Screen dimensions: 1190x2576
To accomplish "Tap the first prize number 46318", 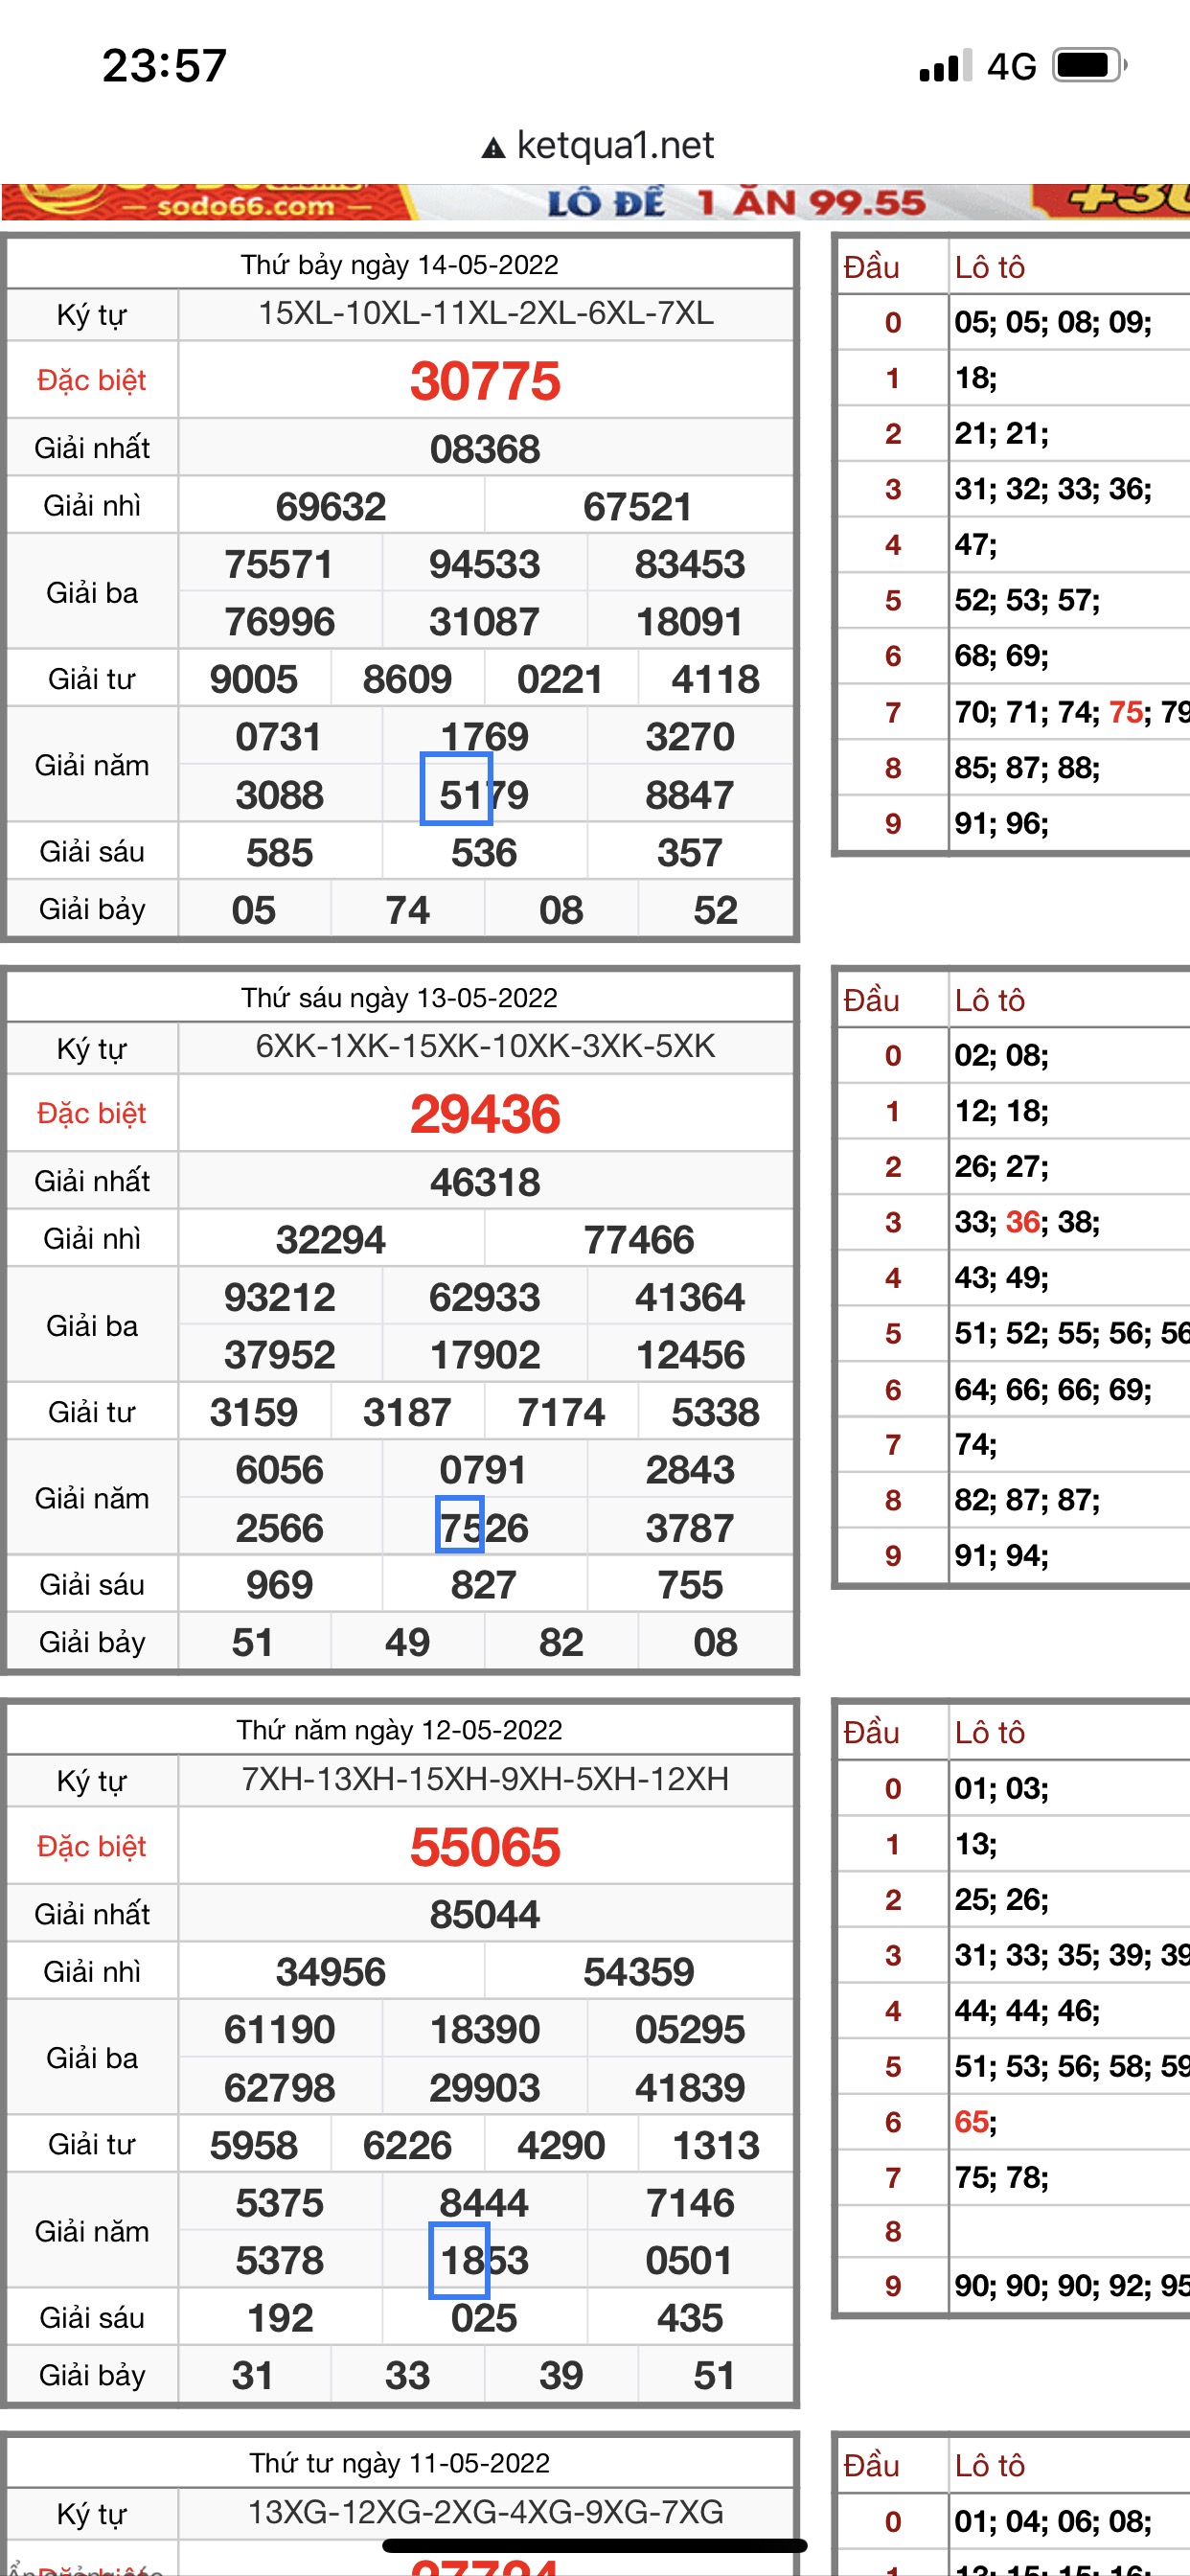I will point(485,1182).
